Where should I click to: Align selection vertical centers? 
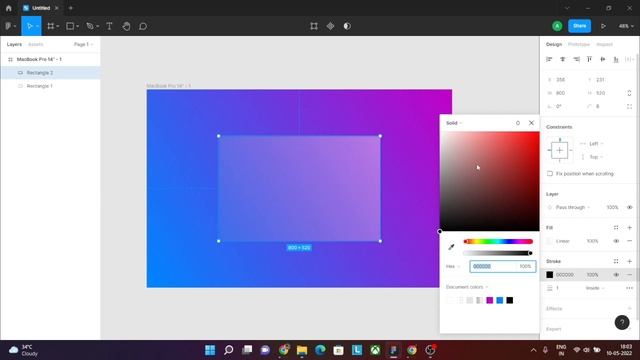pos(603,60)
